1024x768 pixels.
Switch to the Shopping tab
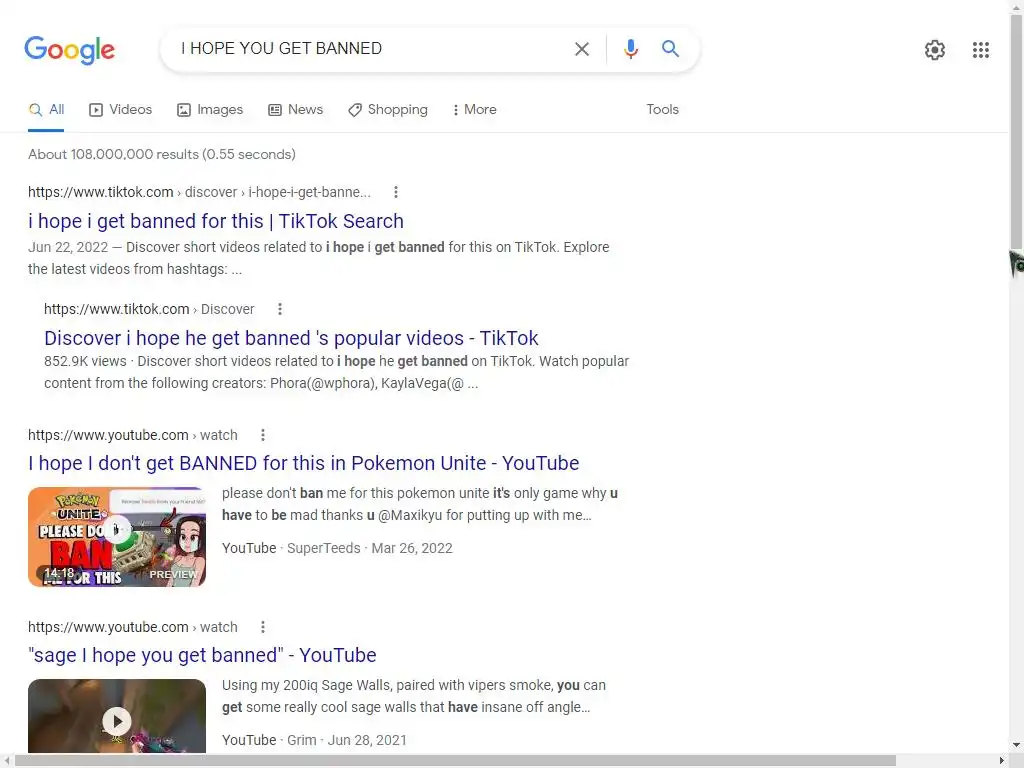(x=387, y=110)
